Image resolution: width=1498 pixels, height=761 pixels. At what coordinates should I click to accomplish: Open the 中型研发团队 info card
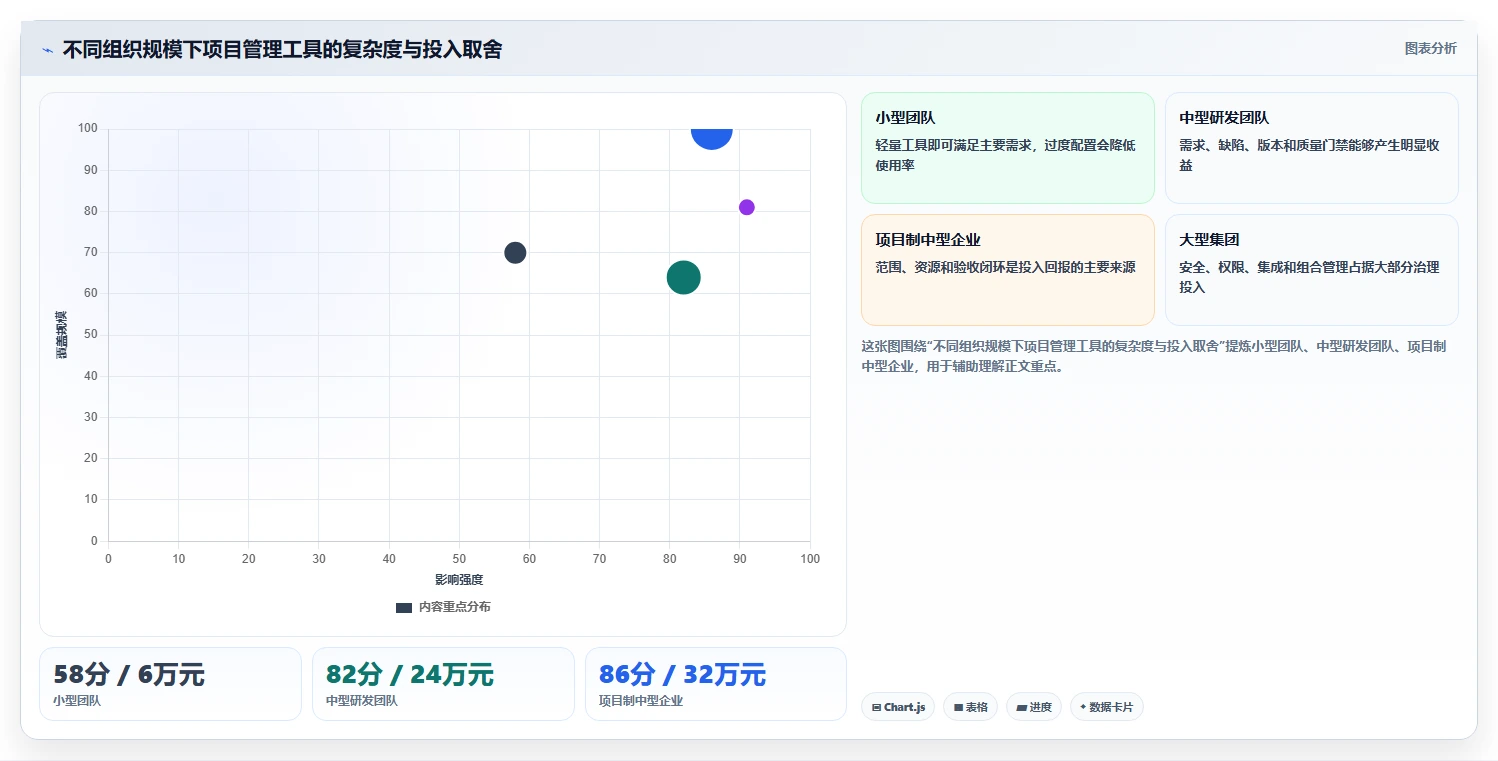point(1311,148)
